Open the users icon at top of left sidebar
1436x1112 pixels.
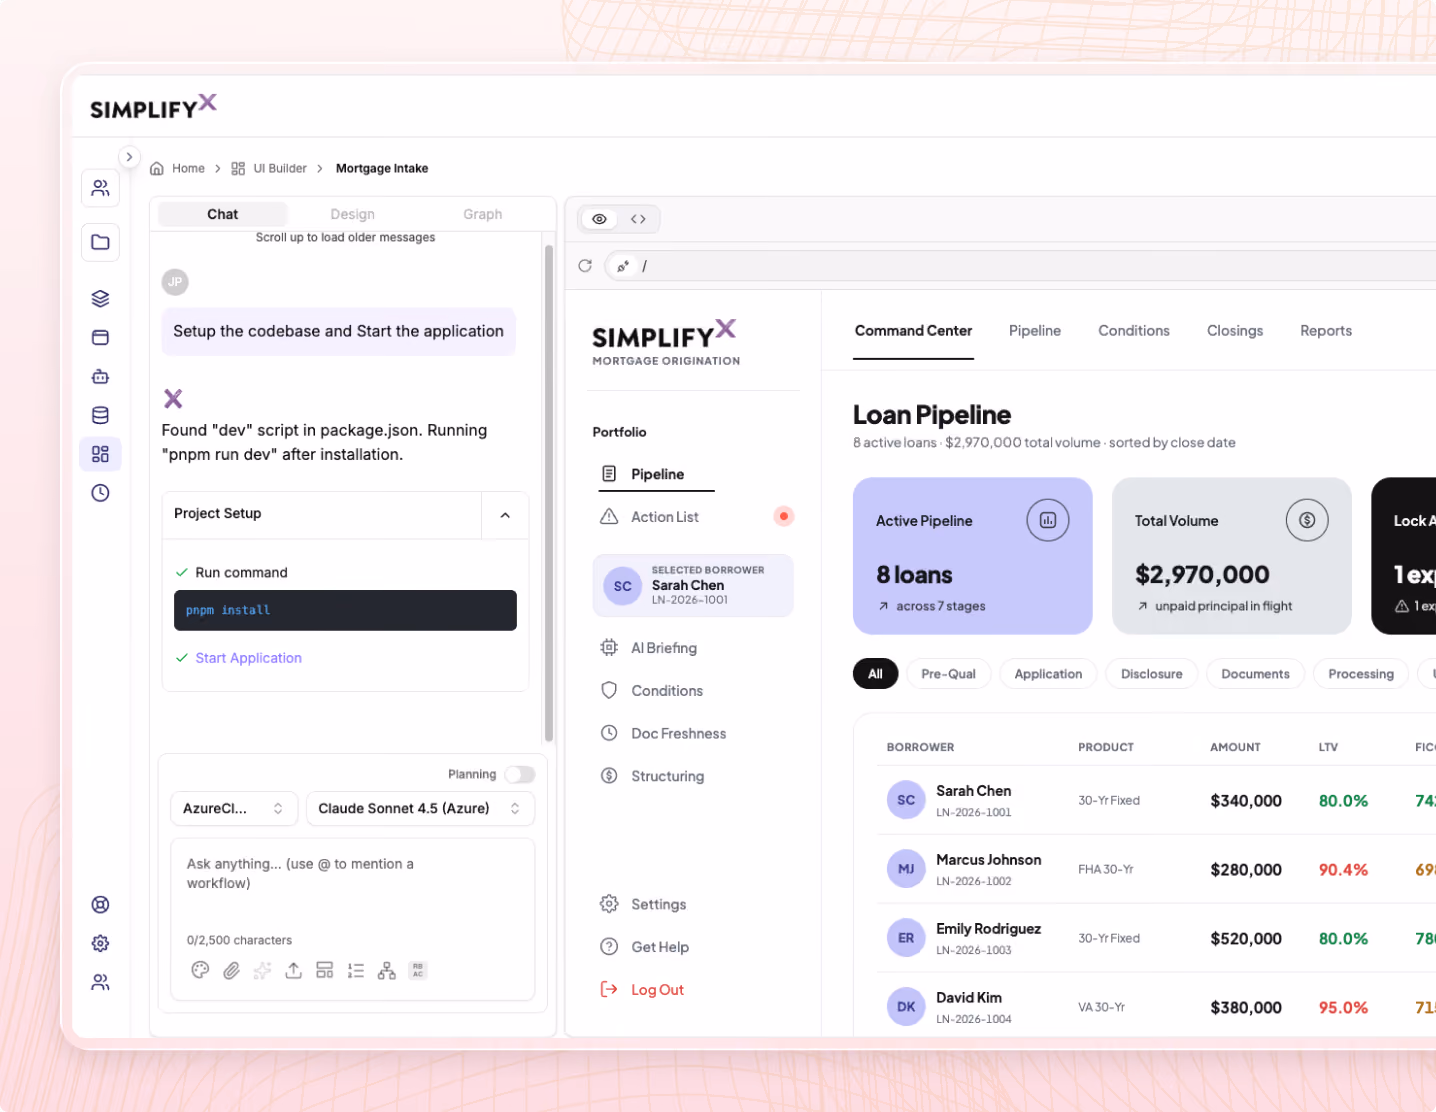click(x=100, y=188)
